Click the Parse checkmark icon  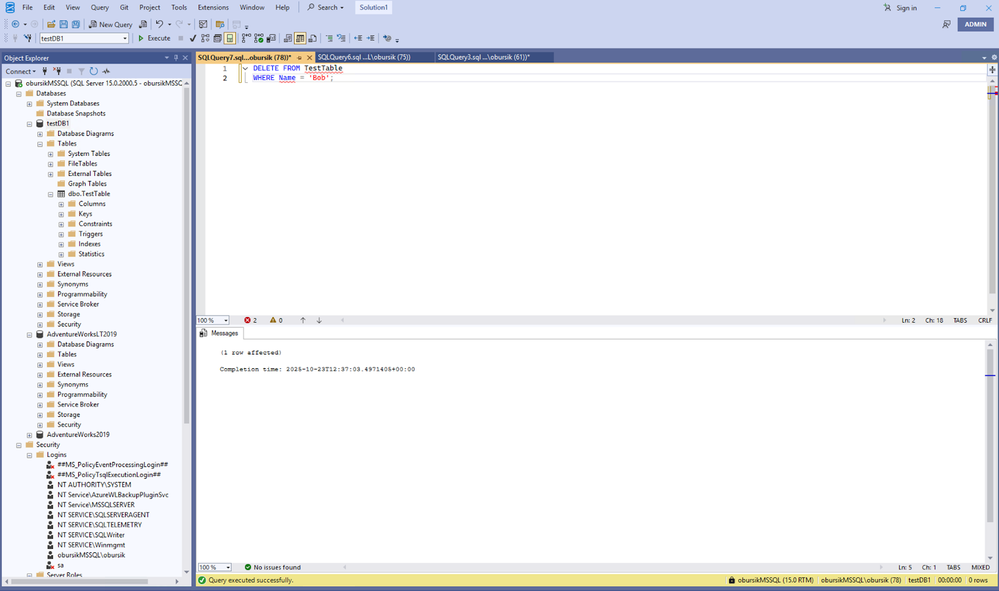(192, 38)
